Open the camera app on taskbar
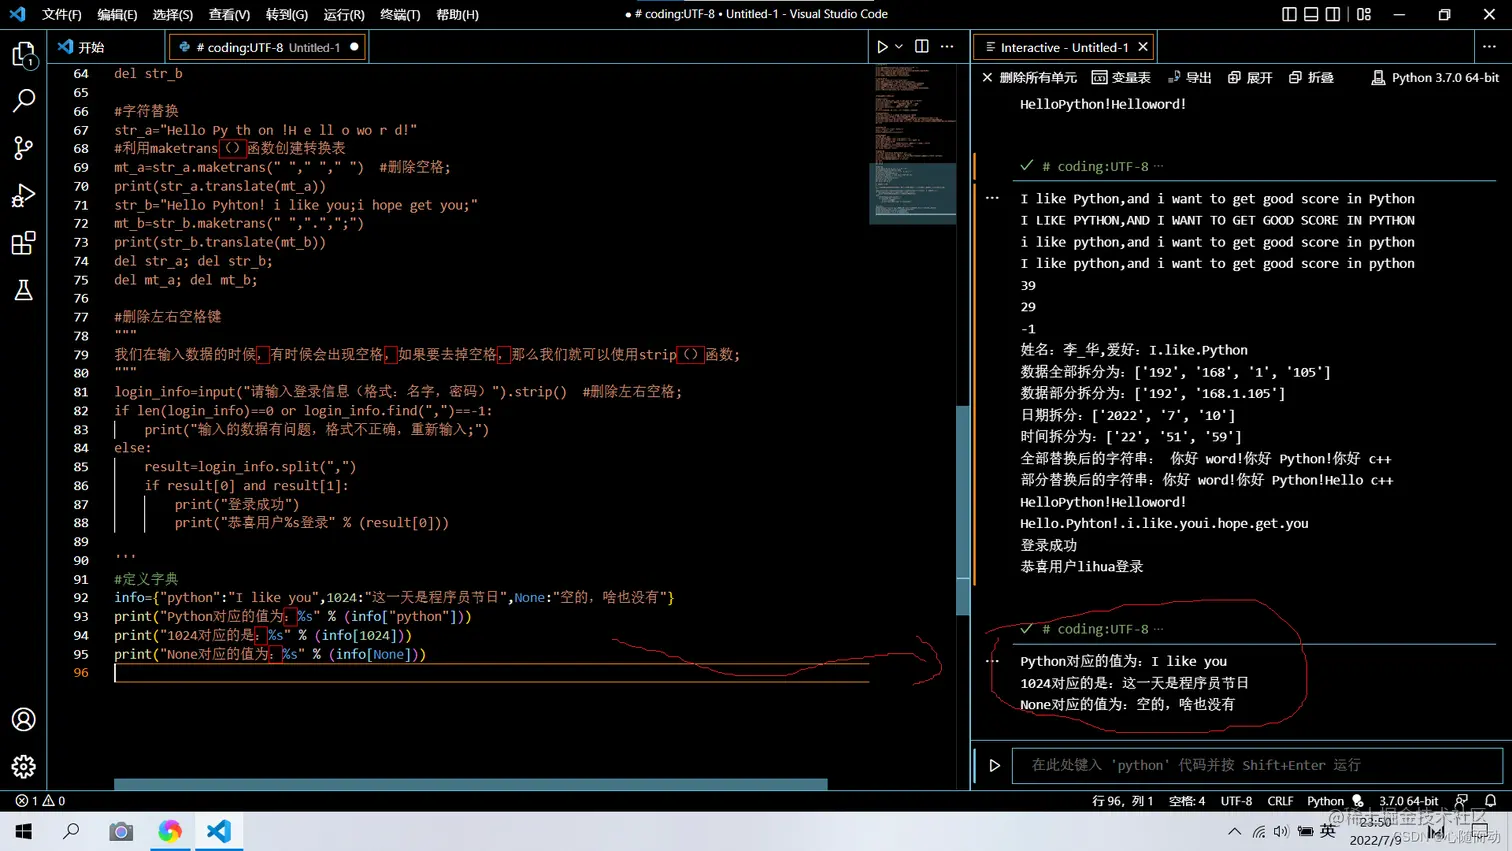This screenshot has height=851, width=1512. [121, 831]
